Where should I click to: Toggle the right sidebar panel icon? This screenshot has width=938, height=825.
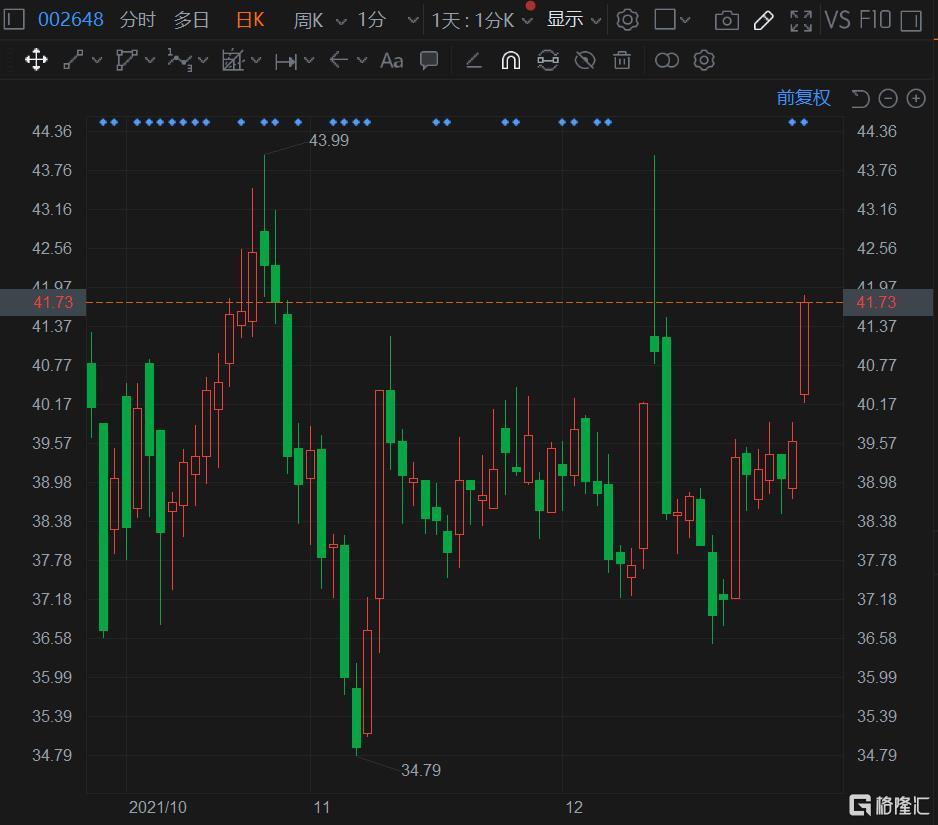coord(911,22)
